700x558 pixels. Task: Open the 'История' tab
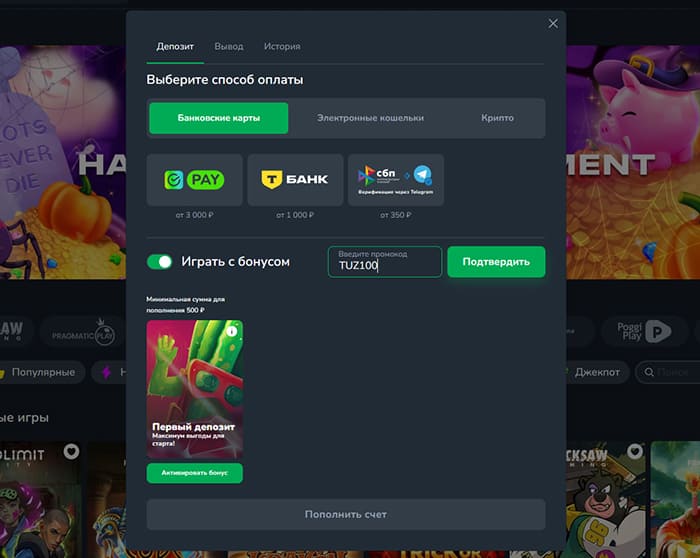(x=282, y=47)
